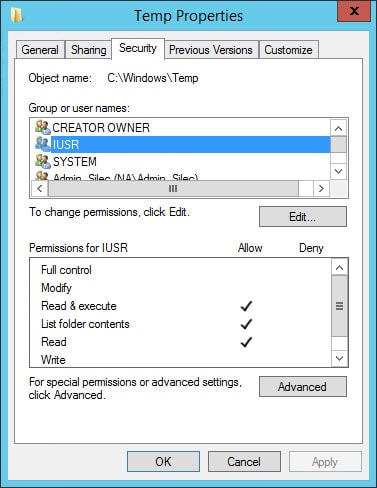Open the Previous Versions tab
377x488 pixels.
tap(211, 50)
